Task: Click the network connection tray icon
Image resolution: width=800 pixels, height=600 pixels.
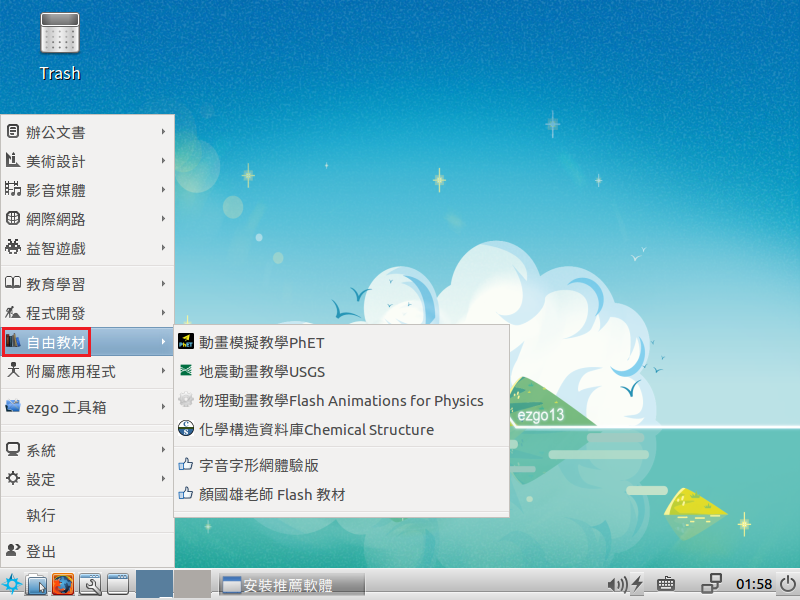Action: click(x=711, y=583)
